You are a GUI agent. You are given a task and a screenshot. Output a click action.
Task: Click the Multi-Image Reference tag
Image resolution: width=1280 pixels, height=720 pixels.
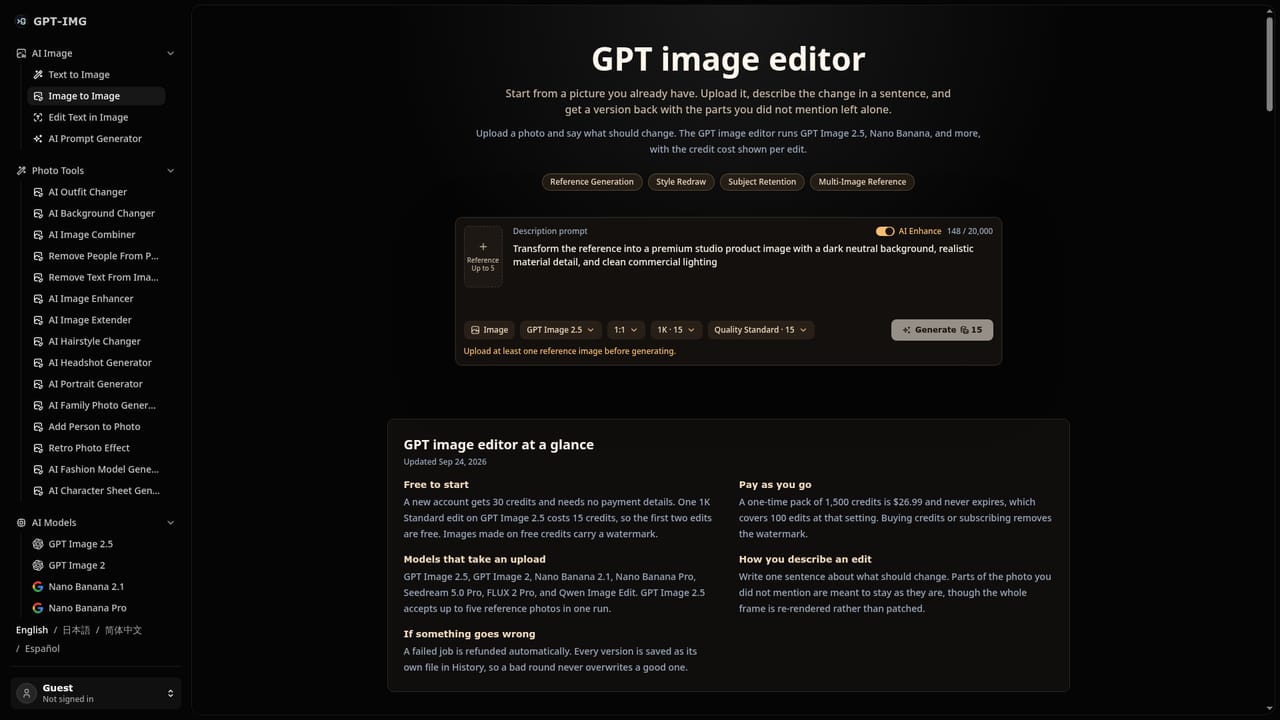pyautogui.click(x=862, y=182)
